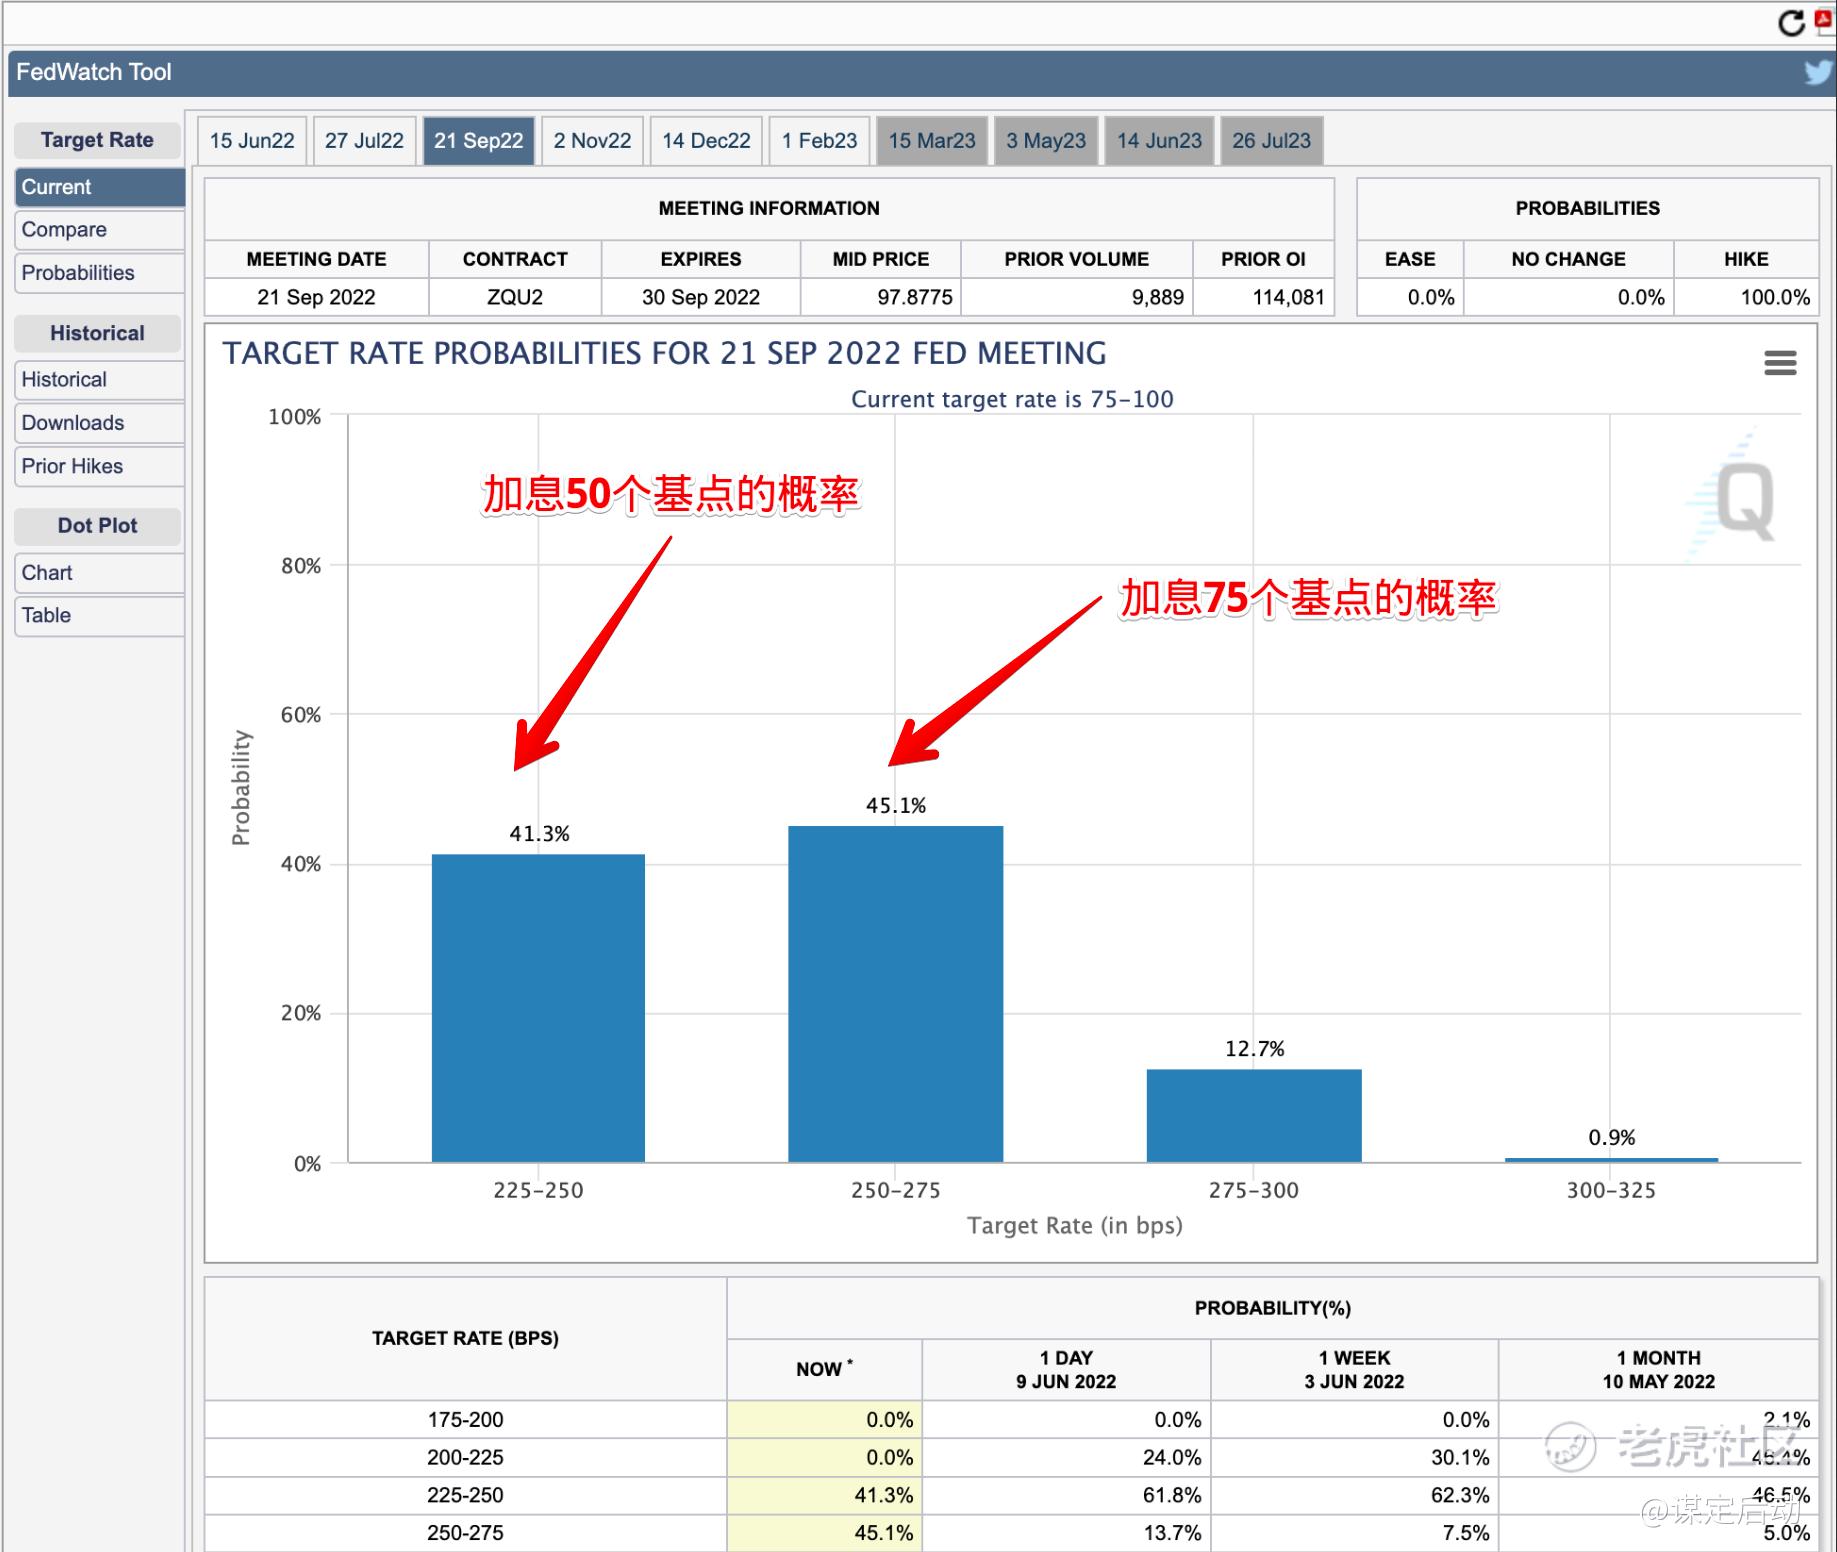
Task: Open the chart hamburger menu icon
Action: tap(1780, 362)
